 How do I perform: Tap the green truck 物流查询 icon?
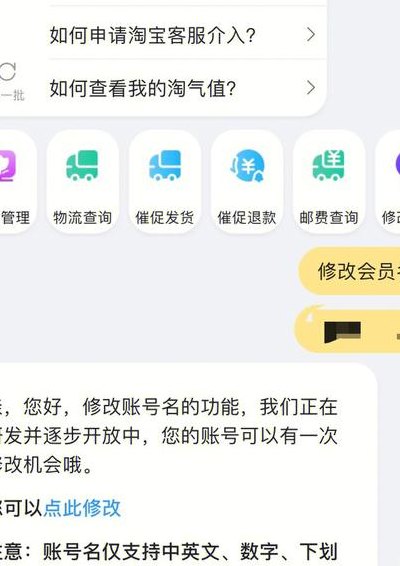tap(82, 166)
